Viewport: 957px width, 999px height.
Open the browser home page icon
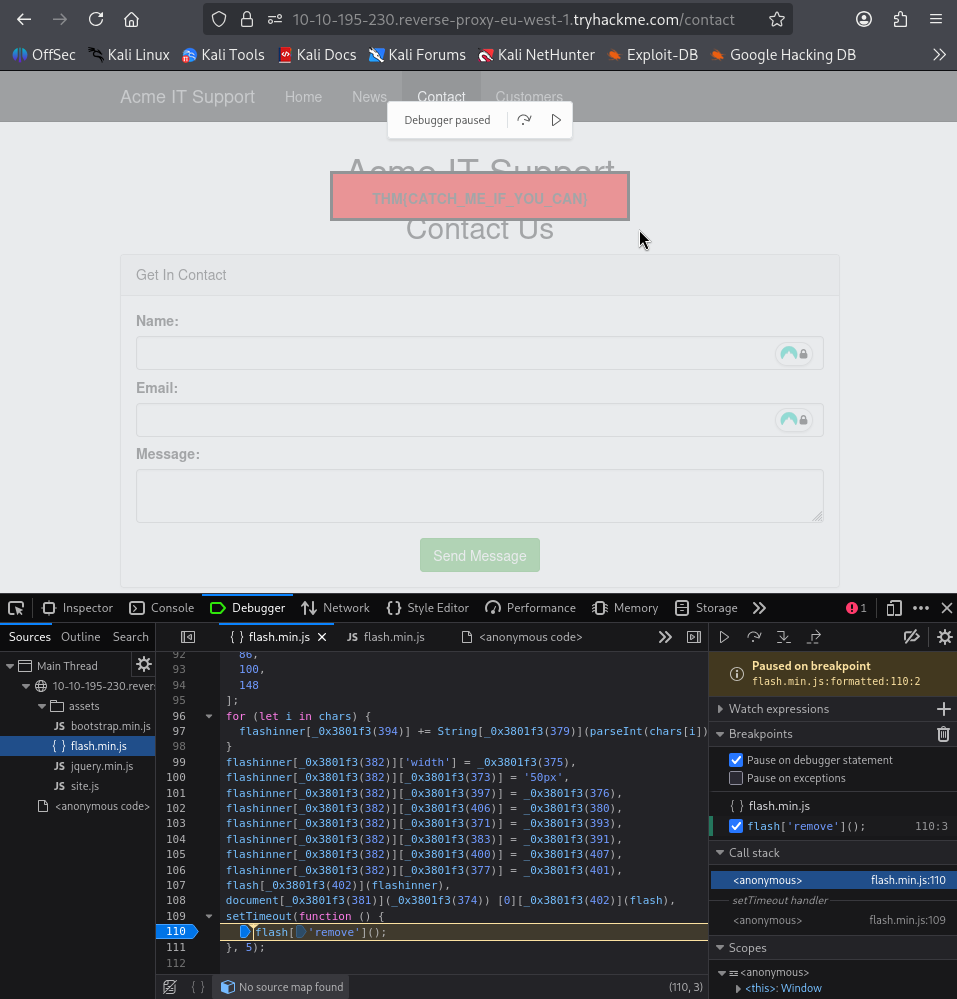(x=131, y=20)
